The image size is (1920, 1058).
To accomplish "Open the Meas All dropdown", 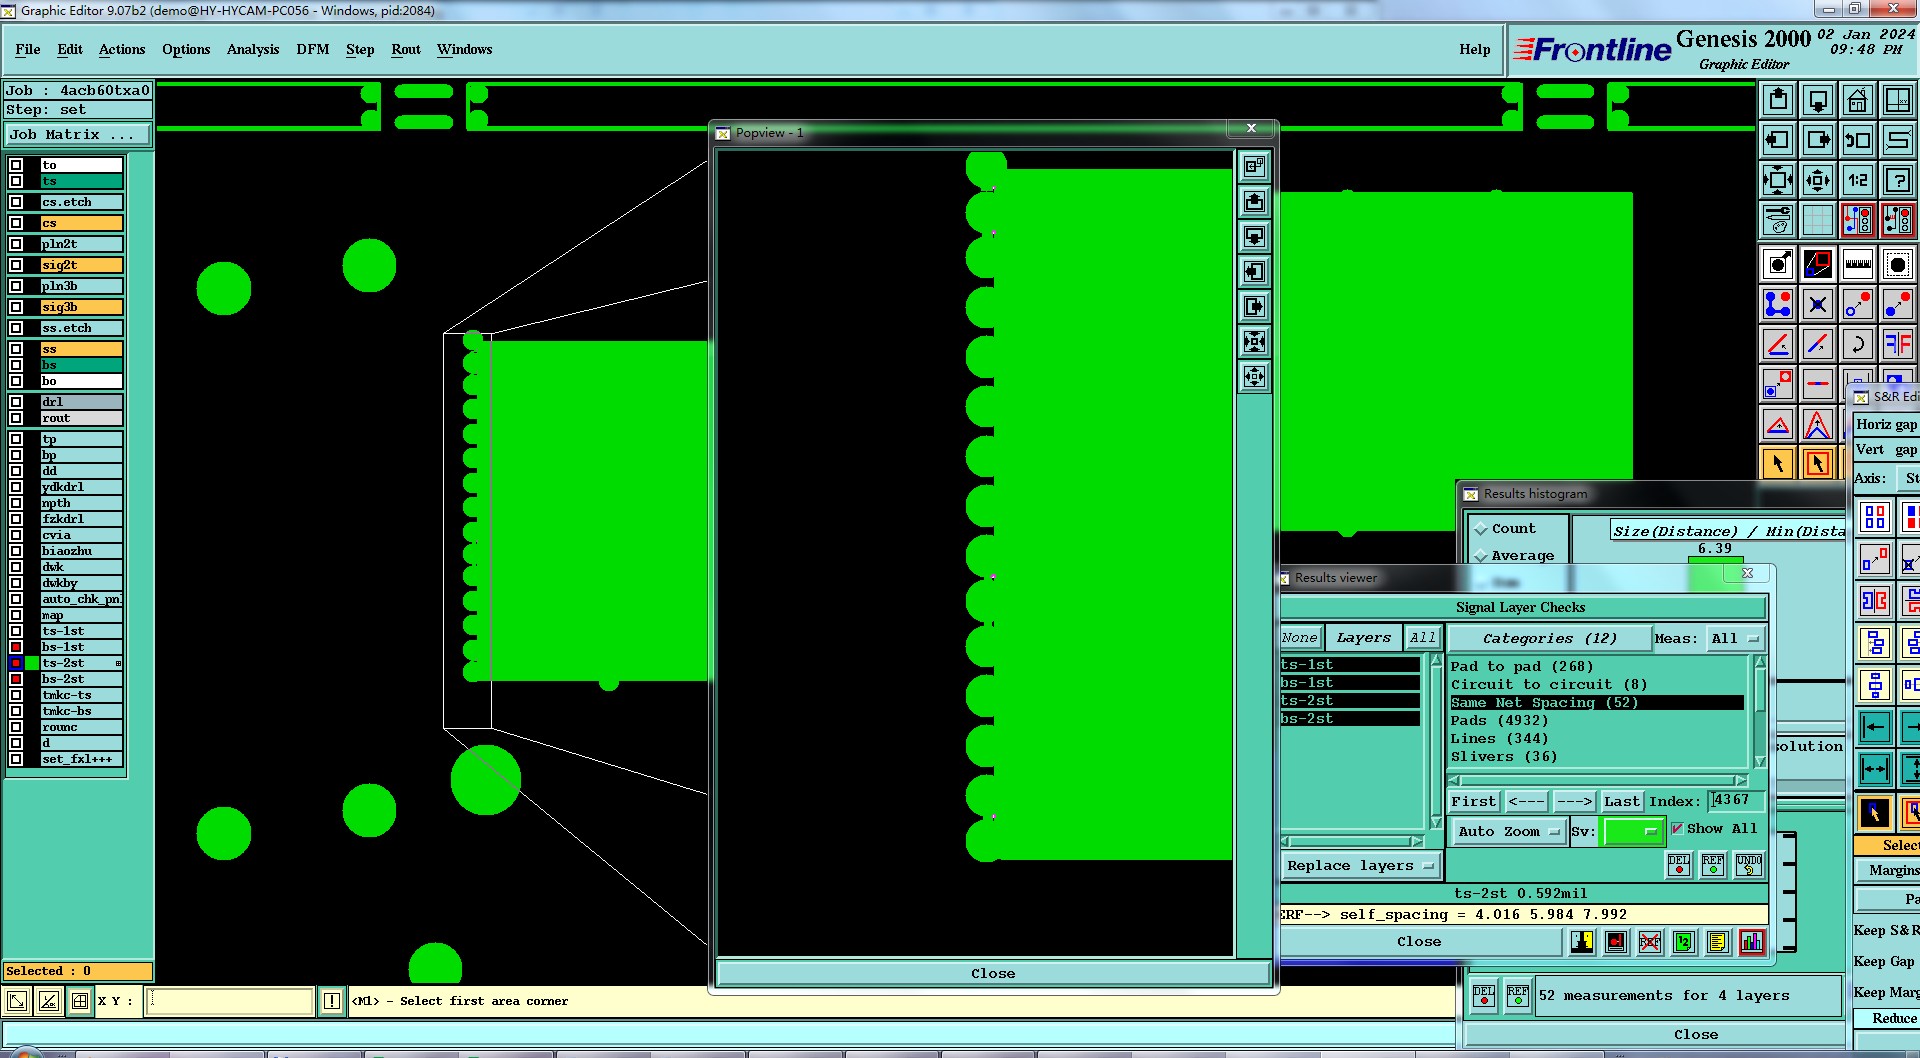I will coord(1735,639).
